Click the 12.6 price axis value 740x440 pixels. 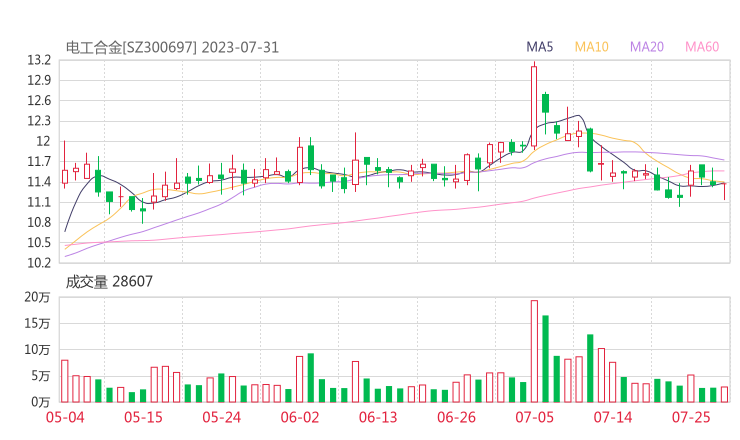click(39, 101)
